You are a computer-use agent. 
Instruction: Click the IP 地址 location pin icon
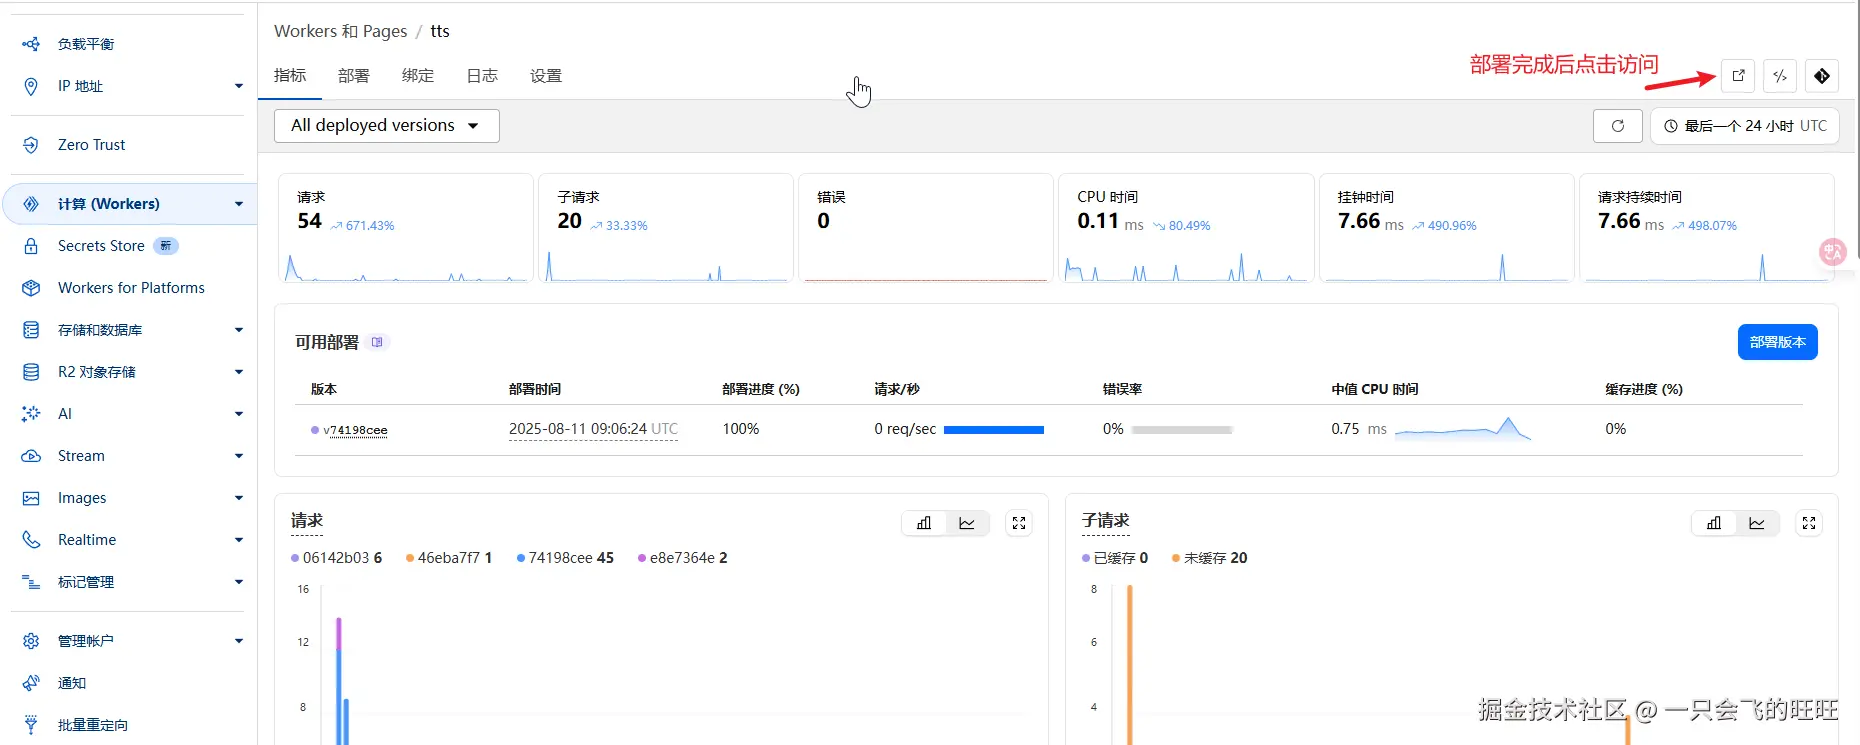coord(31,86)
